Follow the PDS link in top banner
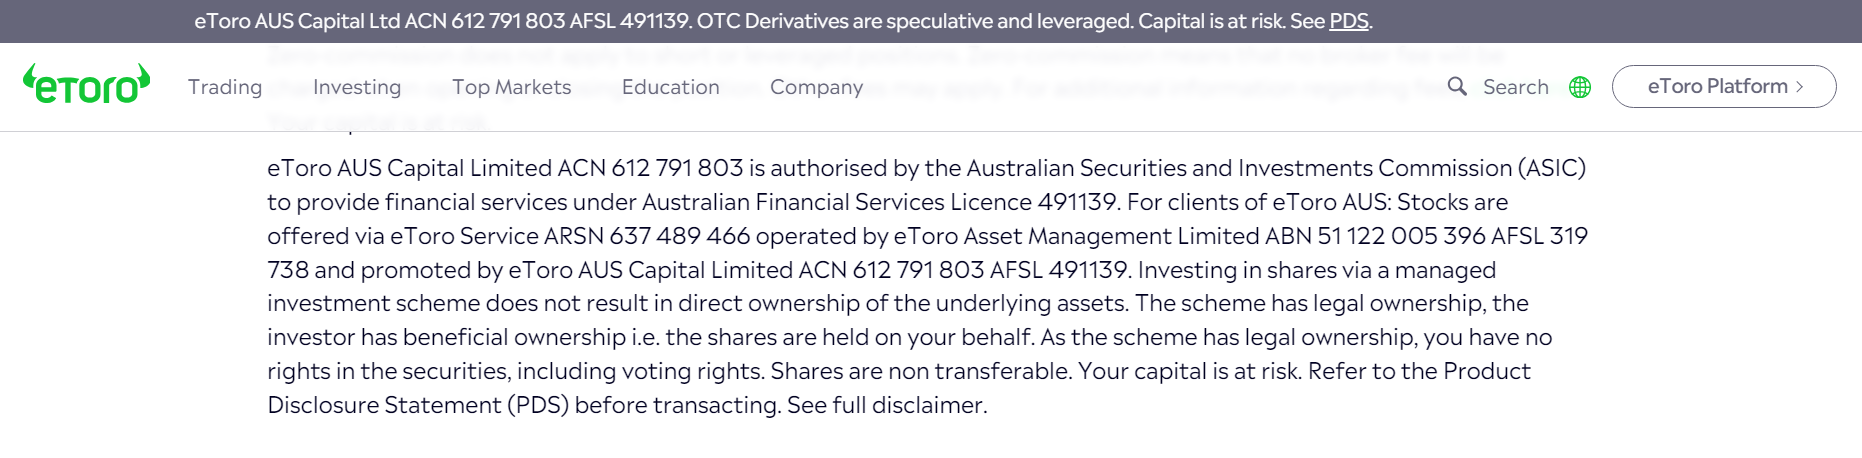The image size is (1862, 458). click(x=1348, y=21)
